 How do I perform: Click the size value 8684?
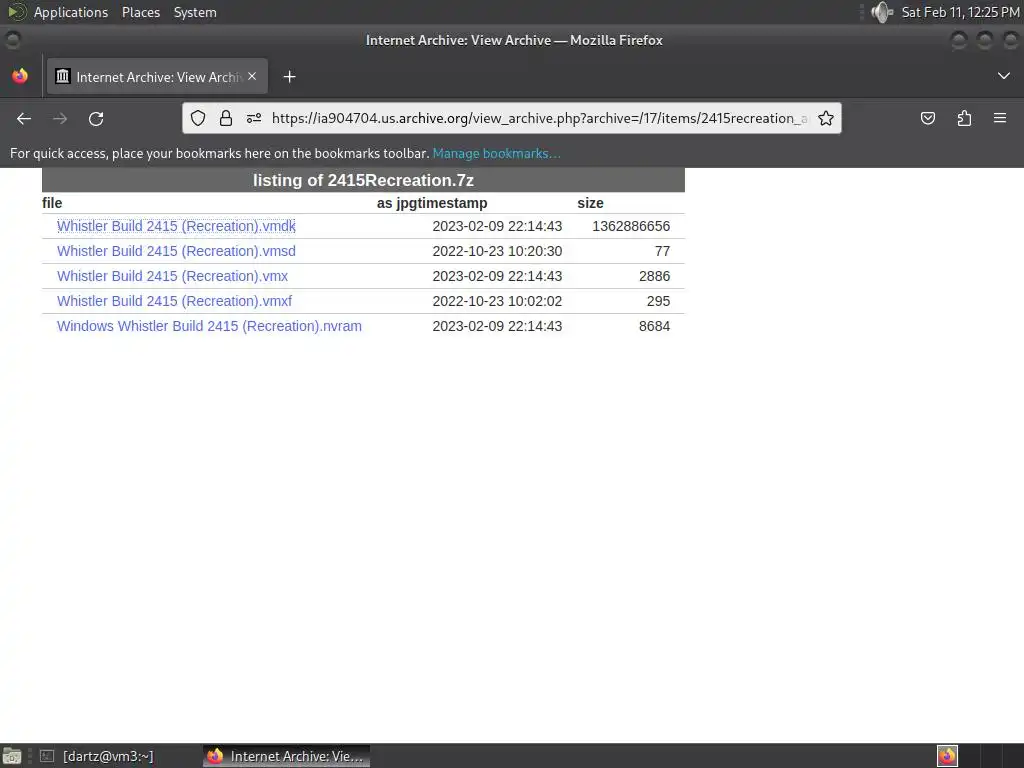654,326
